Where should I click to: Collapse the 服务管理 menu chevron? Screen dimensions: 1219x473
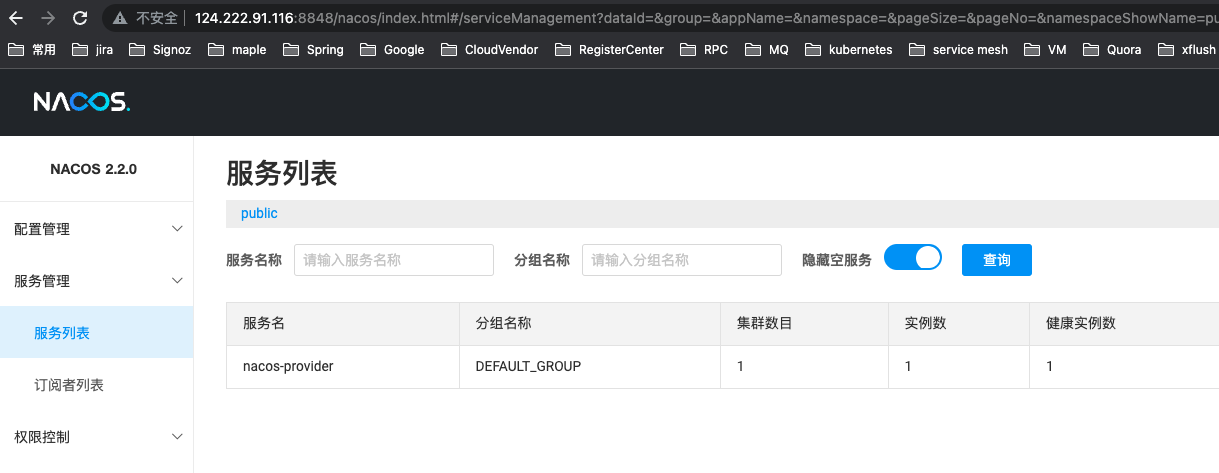(x=177, y=281)
